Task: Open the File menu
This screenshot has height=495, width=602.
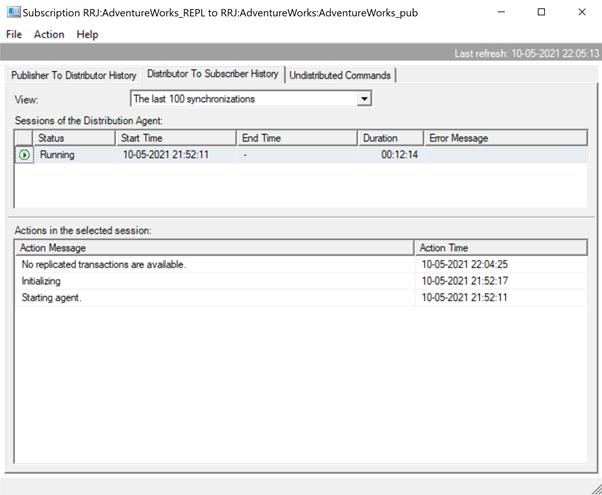Action: 14,35
